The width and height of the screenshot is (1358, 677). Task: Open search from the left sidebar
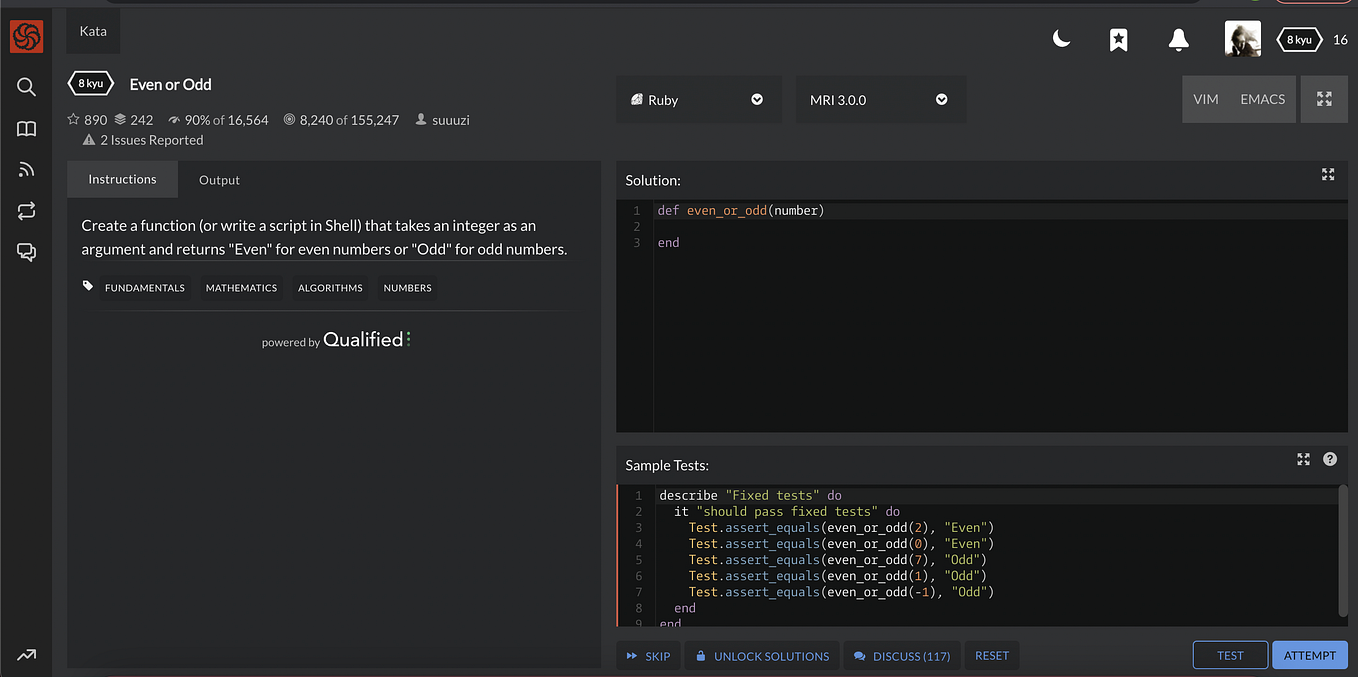coord(26,87)
